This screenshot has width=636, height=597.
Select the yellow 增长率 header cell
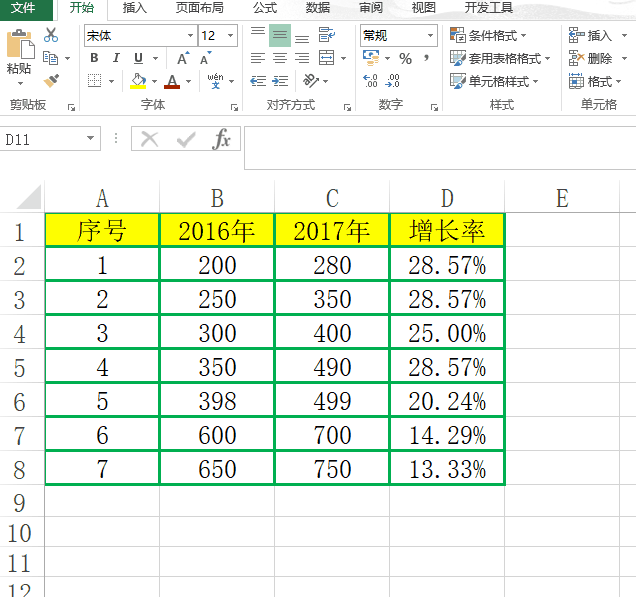pyautogui.click(x=447, y=231)
